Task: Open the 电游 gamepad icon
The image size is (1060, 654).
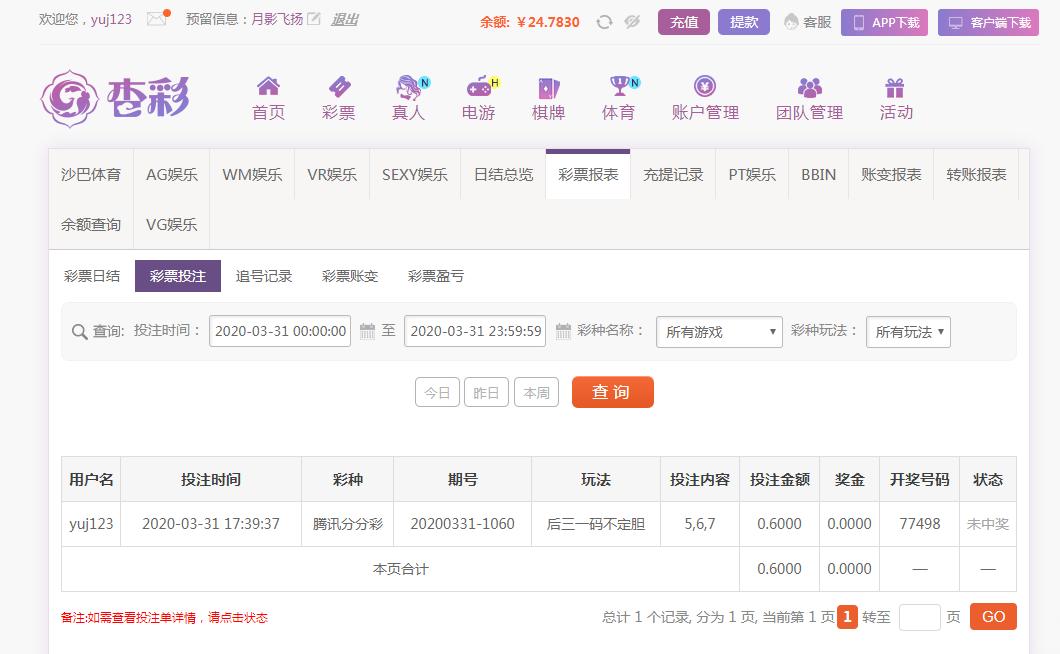Action: click(x=481, y=87)
